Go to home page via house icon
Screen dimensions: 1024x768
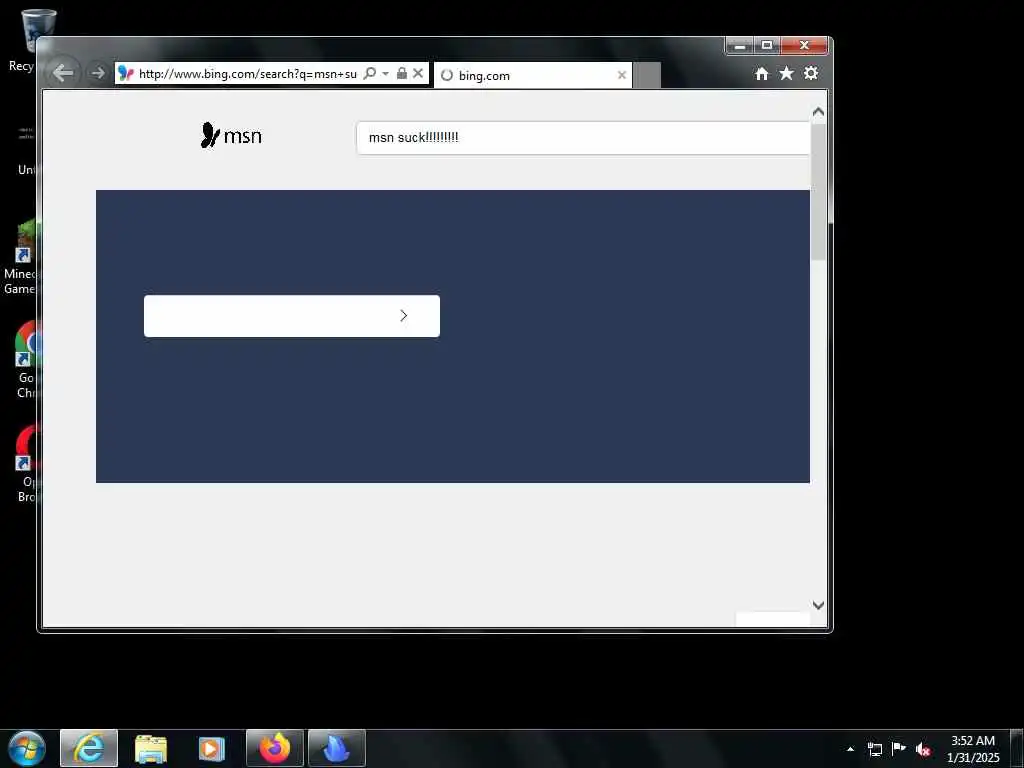(x=761, y=74)
